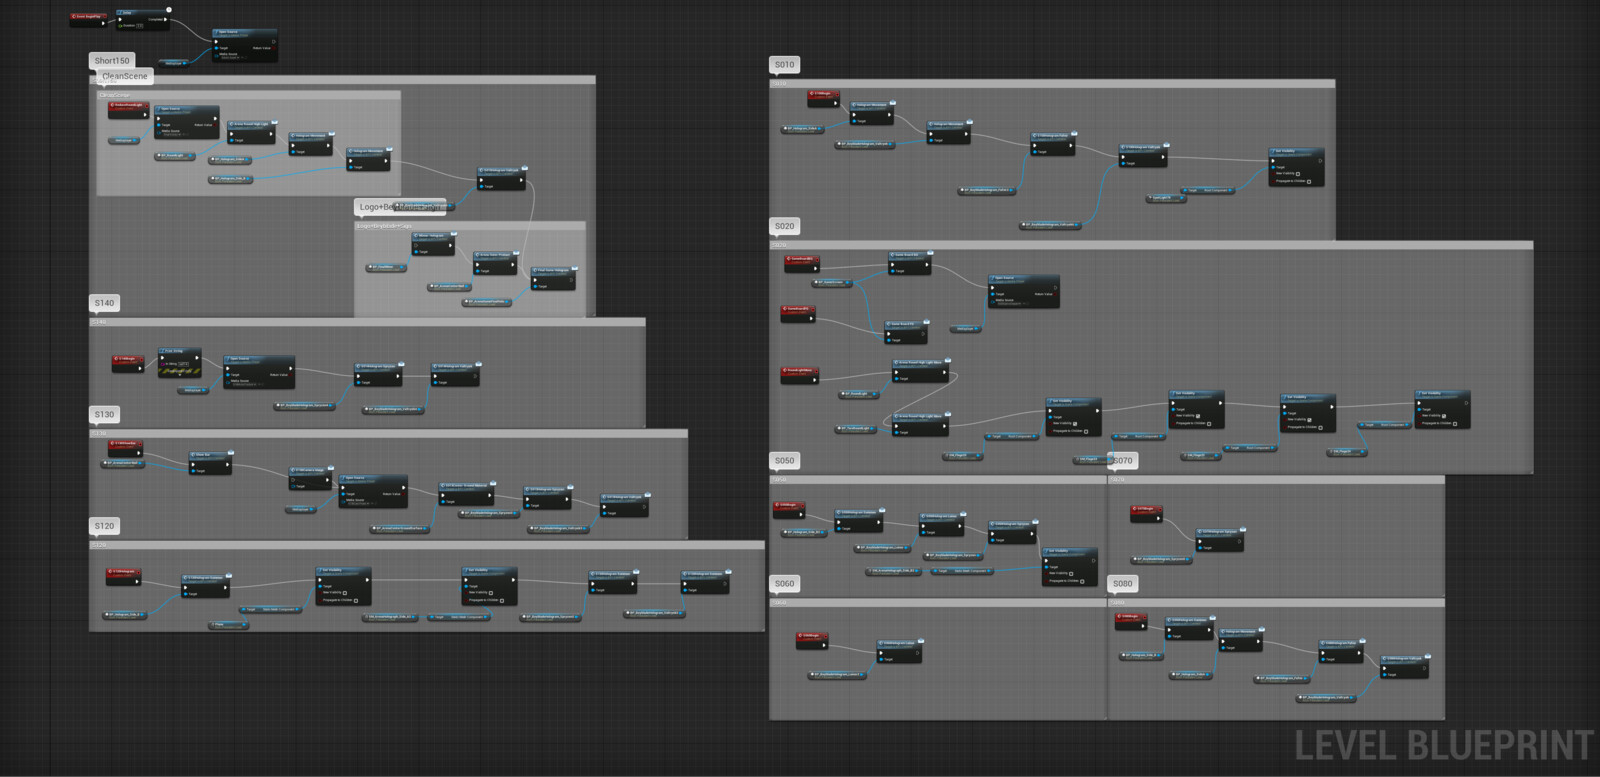Image resolution: width=1600 pixels, height=777 pixels.
Task: Select the red event node in S120
Action: (x=124, y=577)
